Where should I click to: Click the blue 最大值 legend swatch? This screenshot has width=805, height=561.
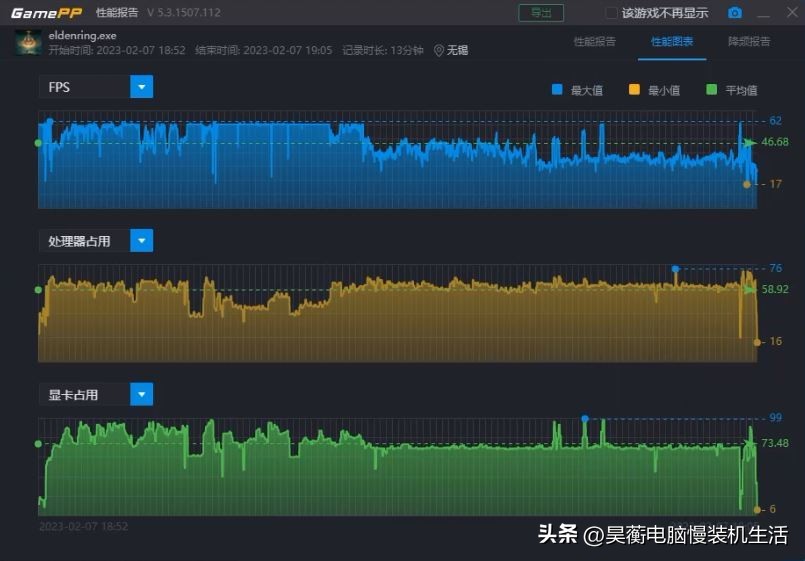click(557, 90)
